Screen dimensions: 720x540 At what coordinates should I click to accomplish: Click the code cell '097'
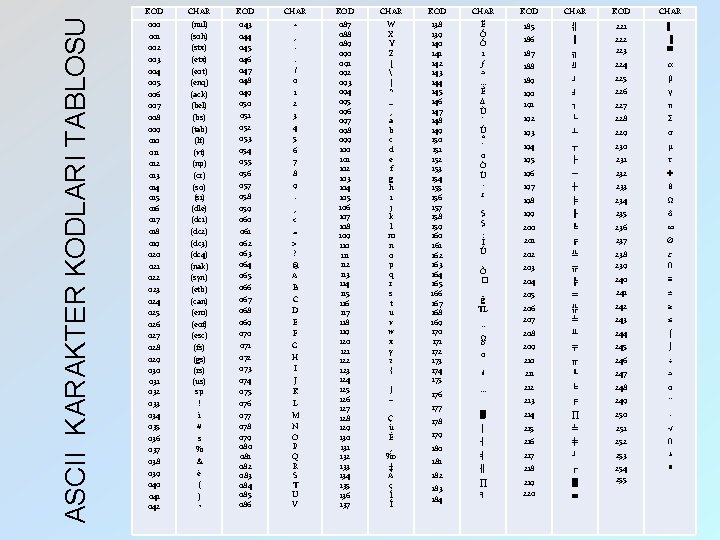click(x=345, y=121)
